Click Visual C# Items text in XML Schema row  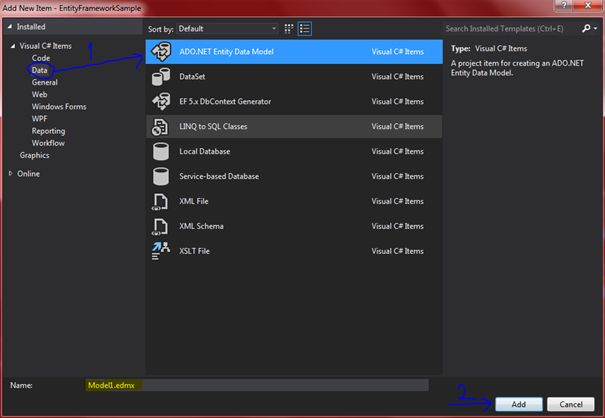397,226
